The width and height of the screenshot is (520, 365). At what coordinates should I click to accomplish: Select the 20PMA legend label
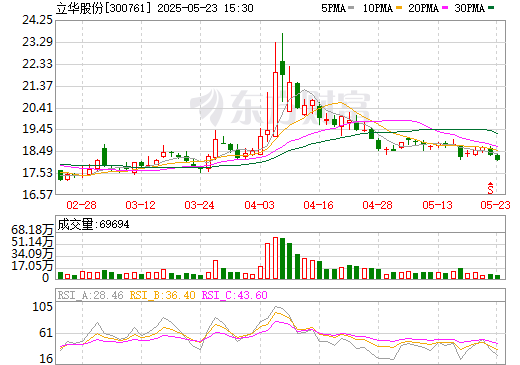click(x=423, y=8)
